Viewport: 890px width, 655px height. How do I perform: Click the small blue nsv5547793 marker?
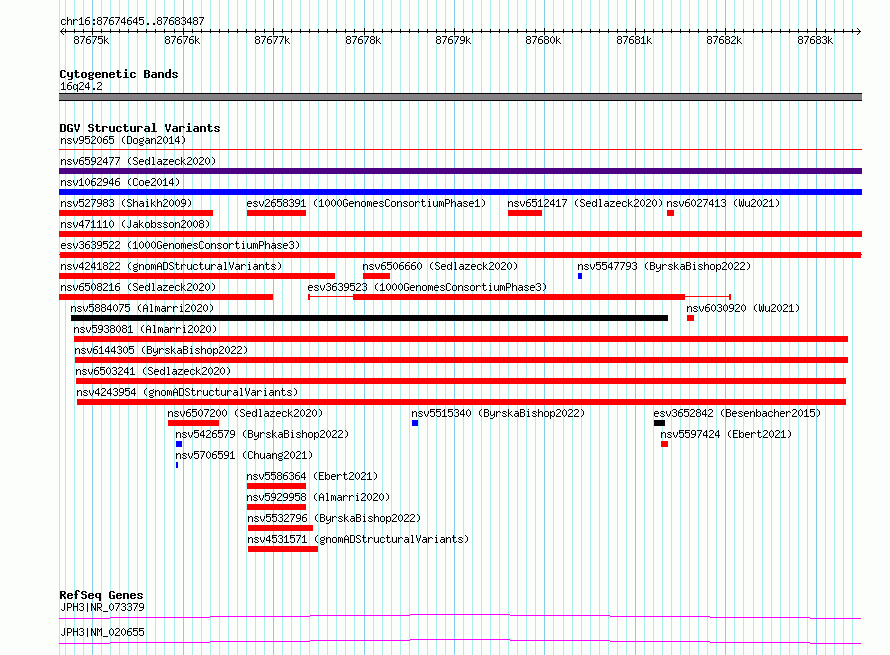point(580,276)
